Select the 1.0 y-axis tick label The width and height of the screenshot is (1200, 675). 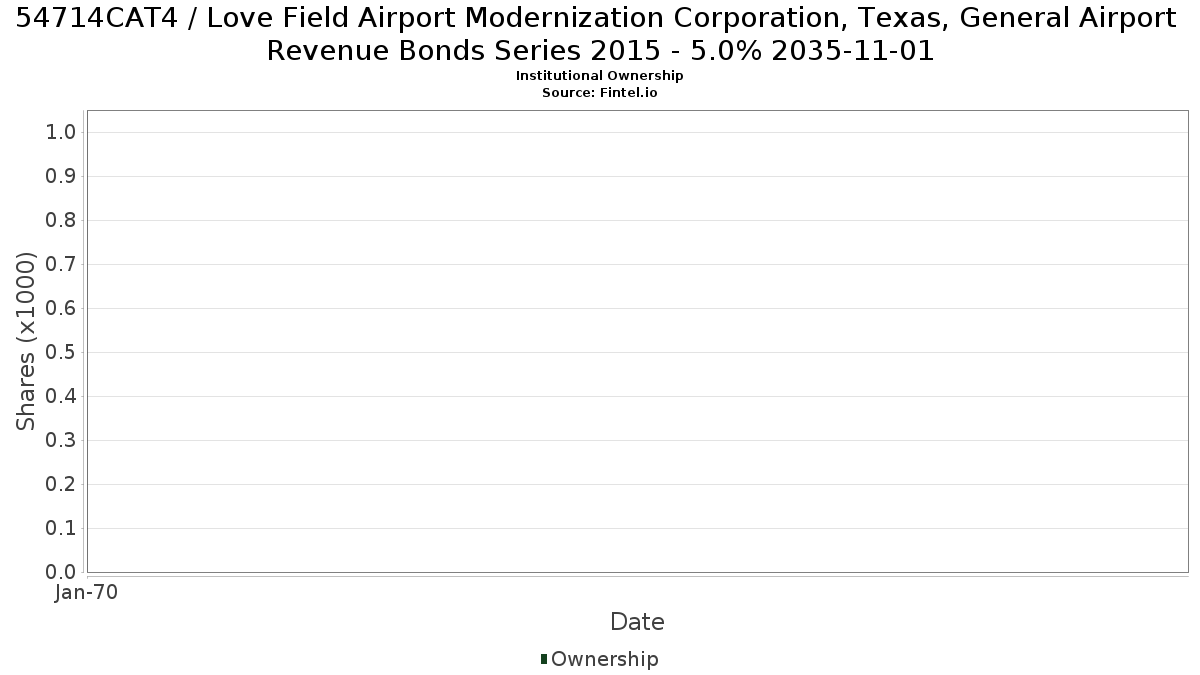click(x=62, y=132)
